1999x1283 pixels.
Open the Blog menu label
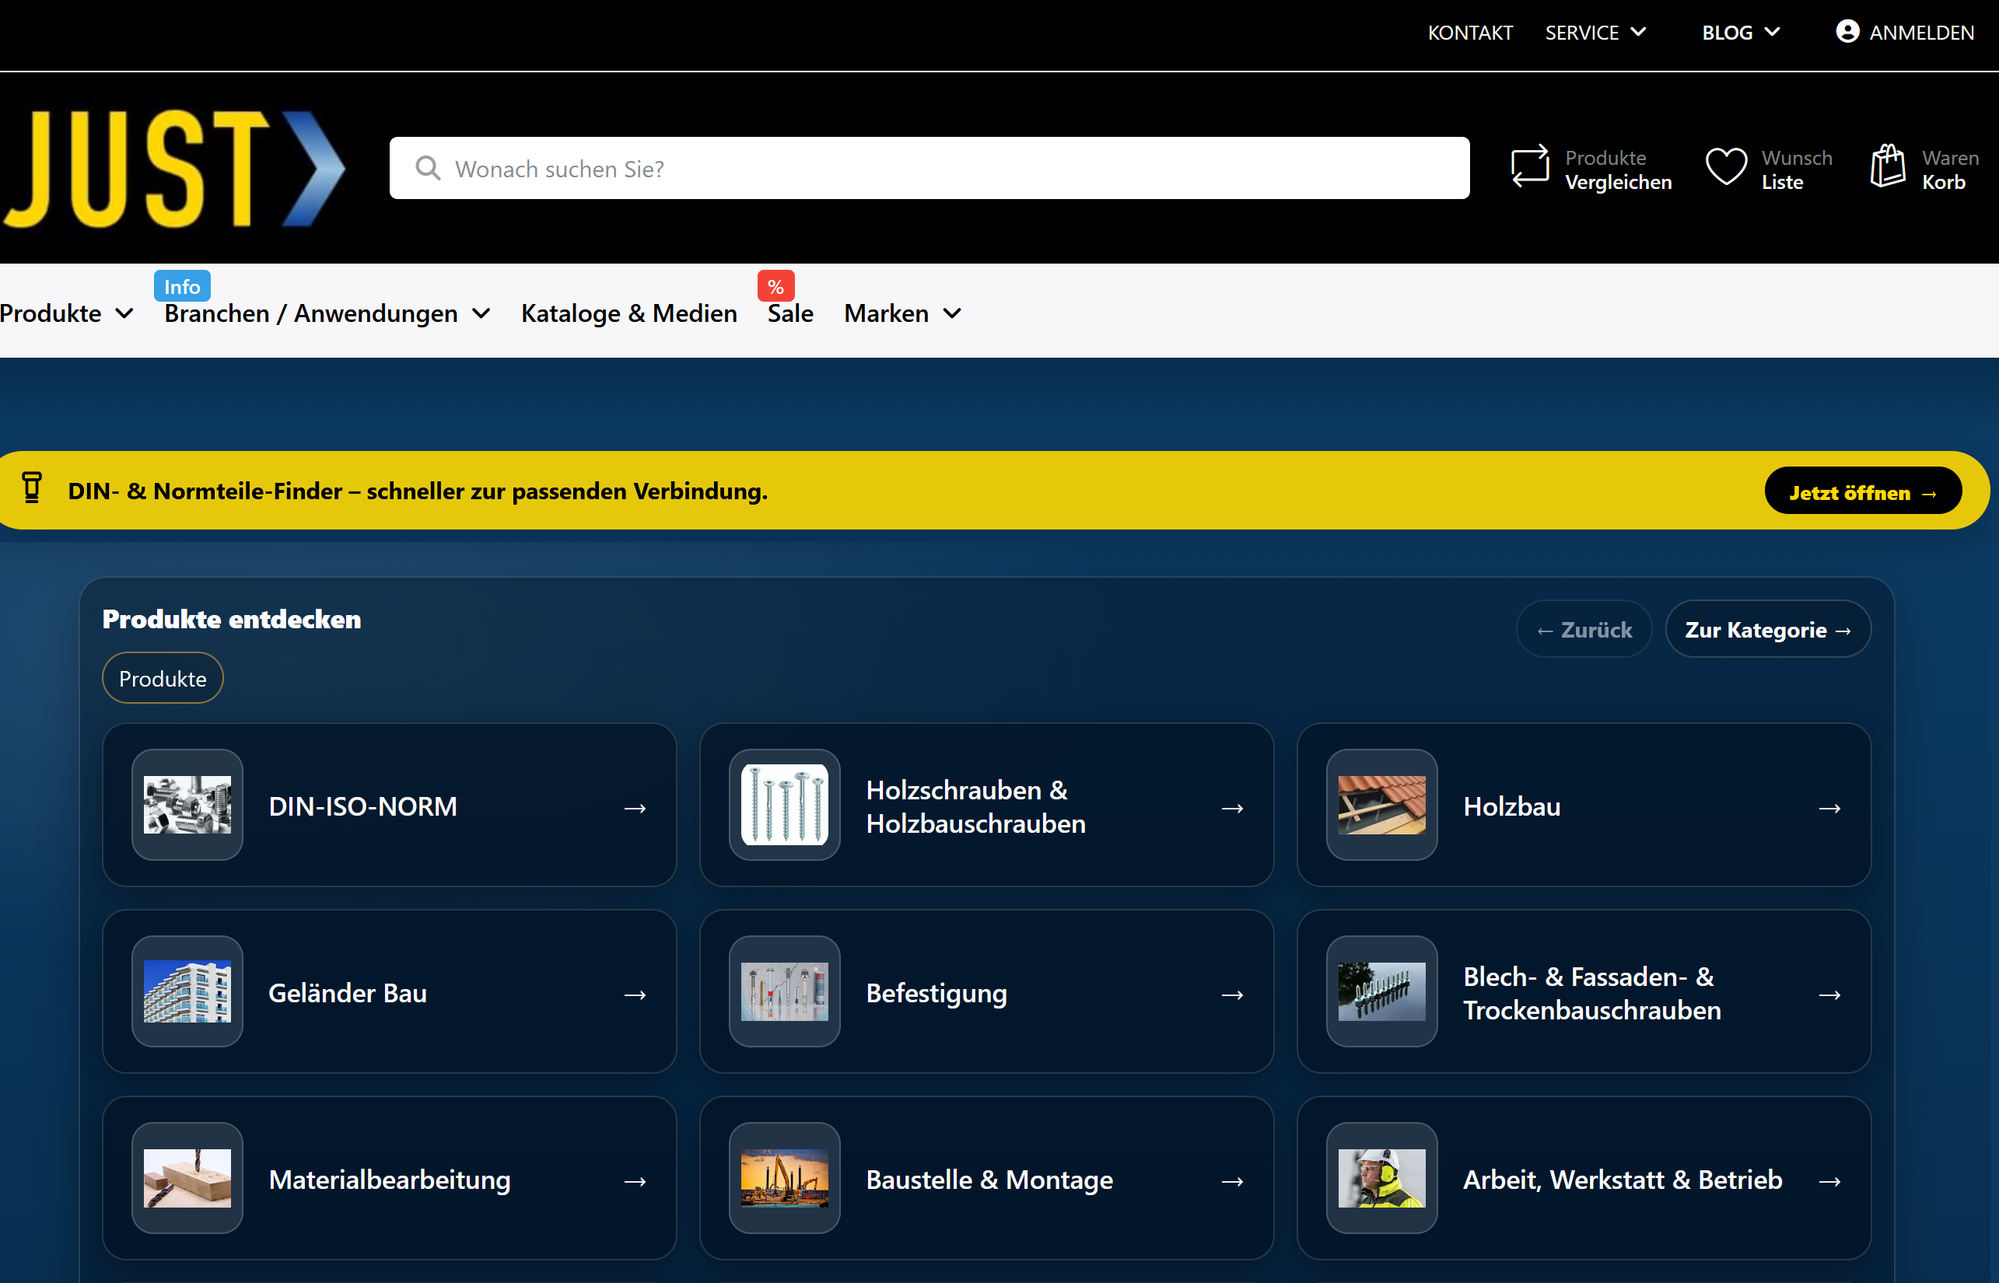(1727, 33)
